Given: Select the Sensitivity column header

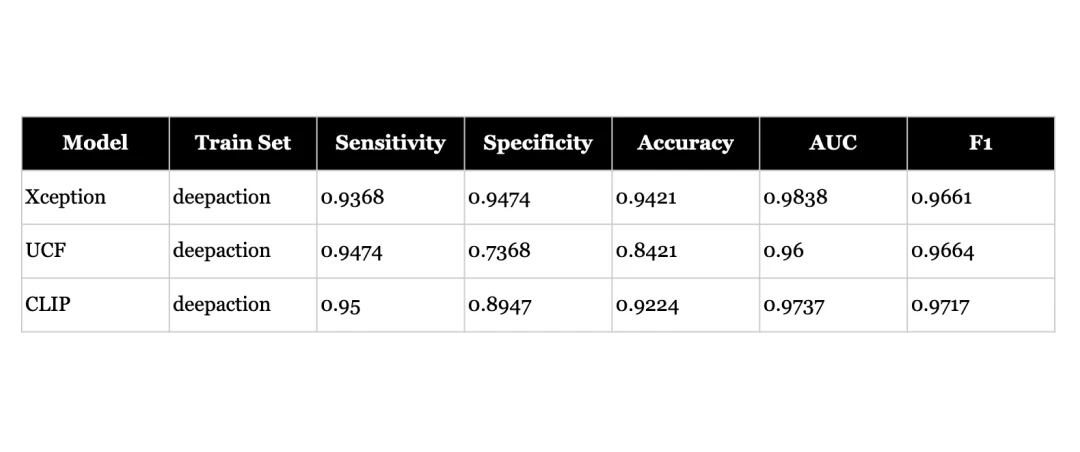Looking at the screenshot, I should point(390,143).
